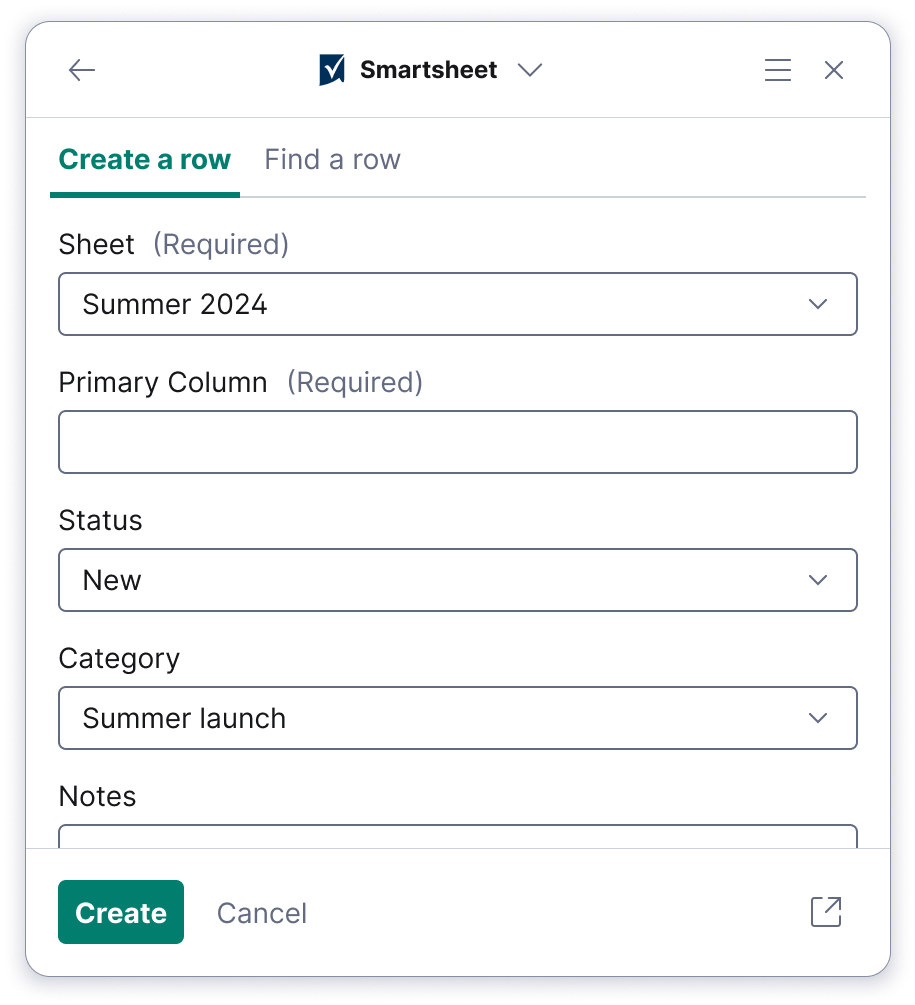Click the Cancel link
915x1005 pixels.
[262, 913]
